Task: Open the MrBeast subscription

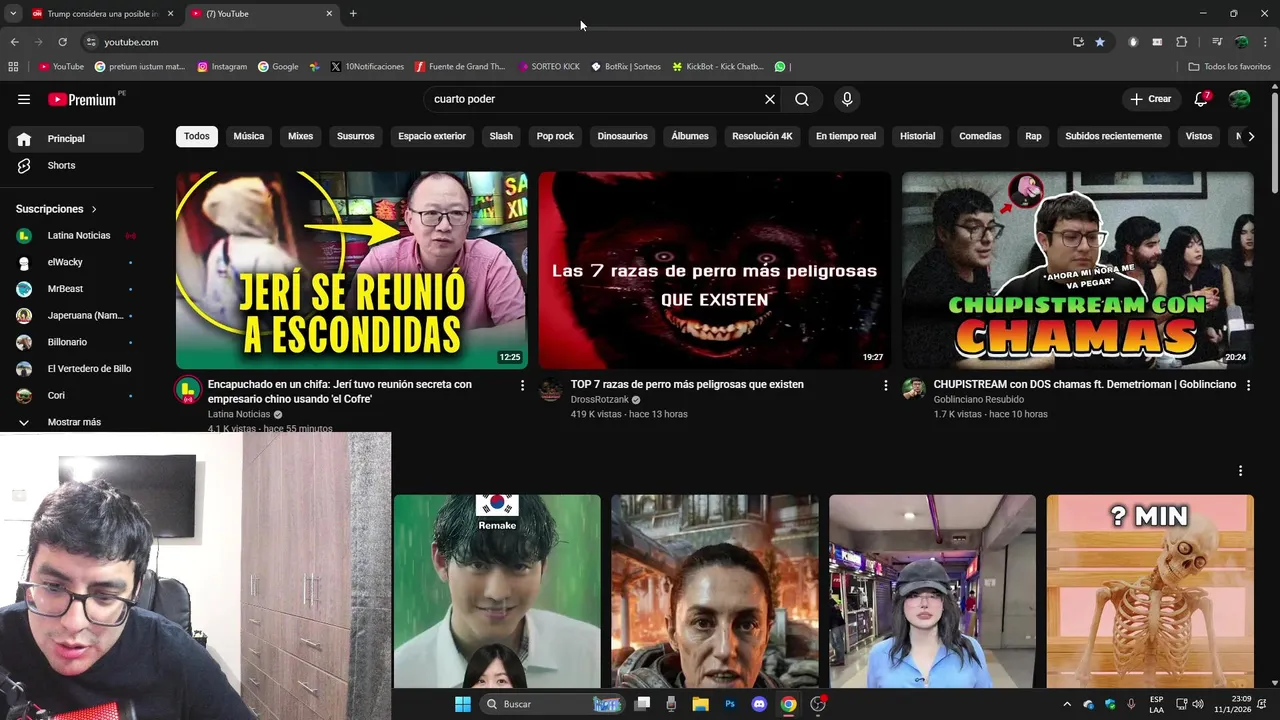Action: pyautogui.click(x=76, y=289)
